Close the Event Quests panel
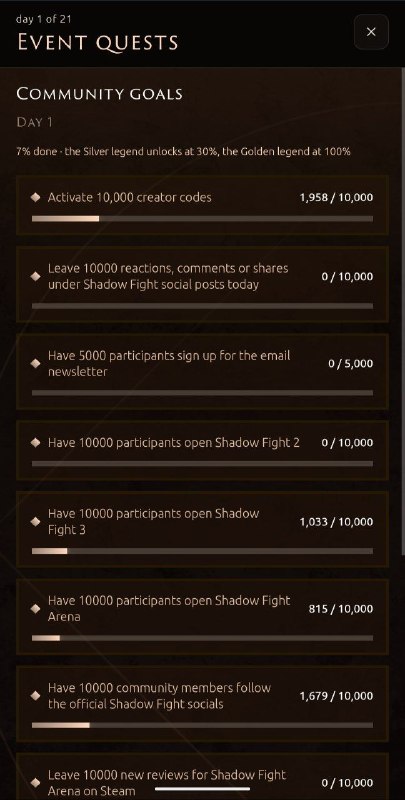405x800 pixels. pos(371,32)
